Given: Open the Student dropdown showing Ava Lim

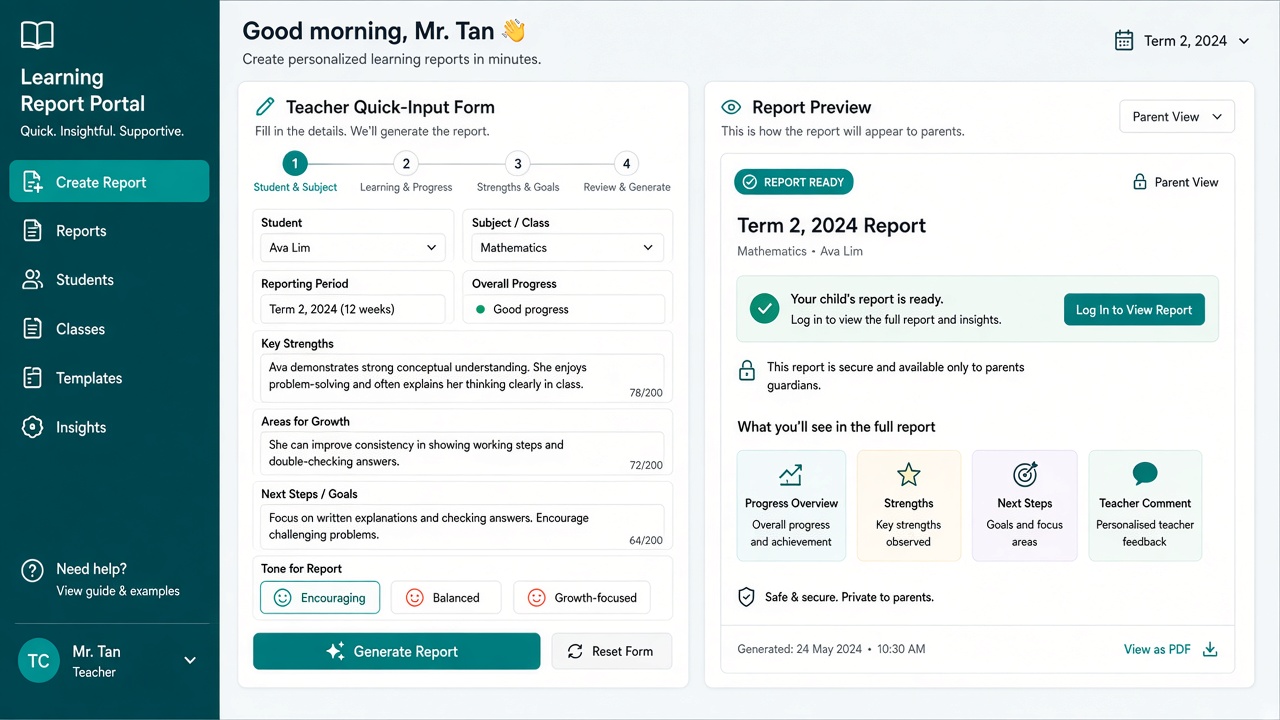Looking at the screenshot, I should [x=353, y=248].
